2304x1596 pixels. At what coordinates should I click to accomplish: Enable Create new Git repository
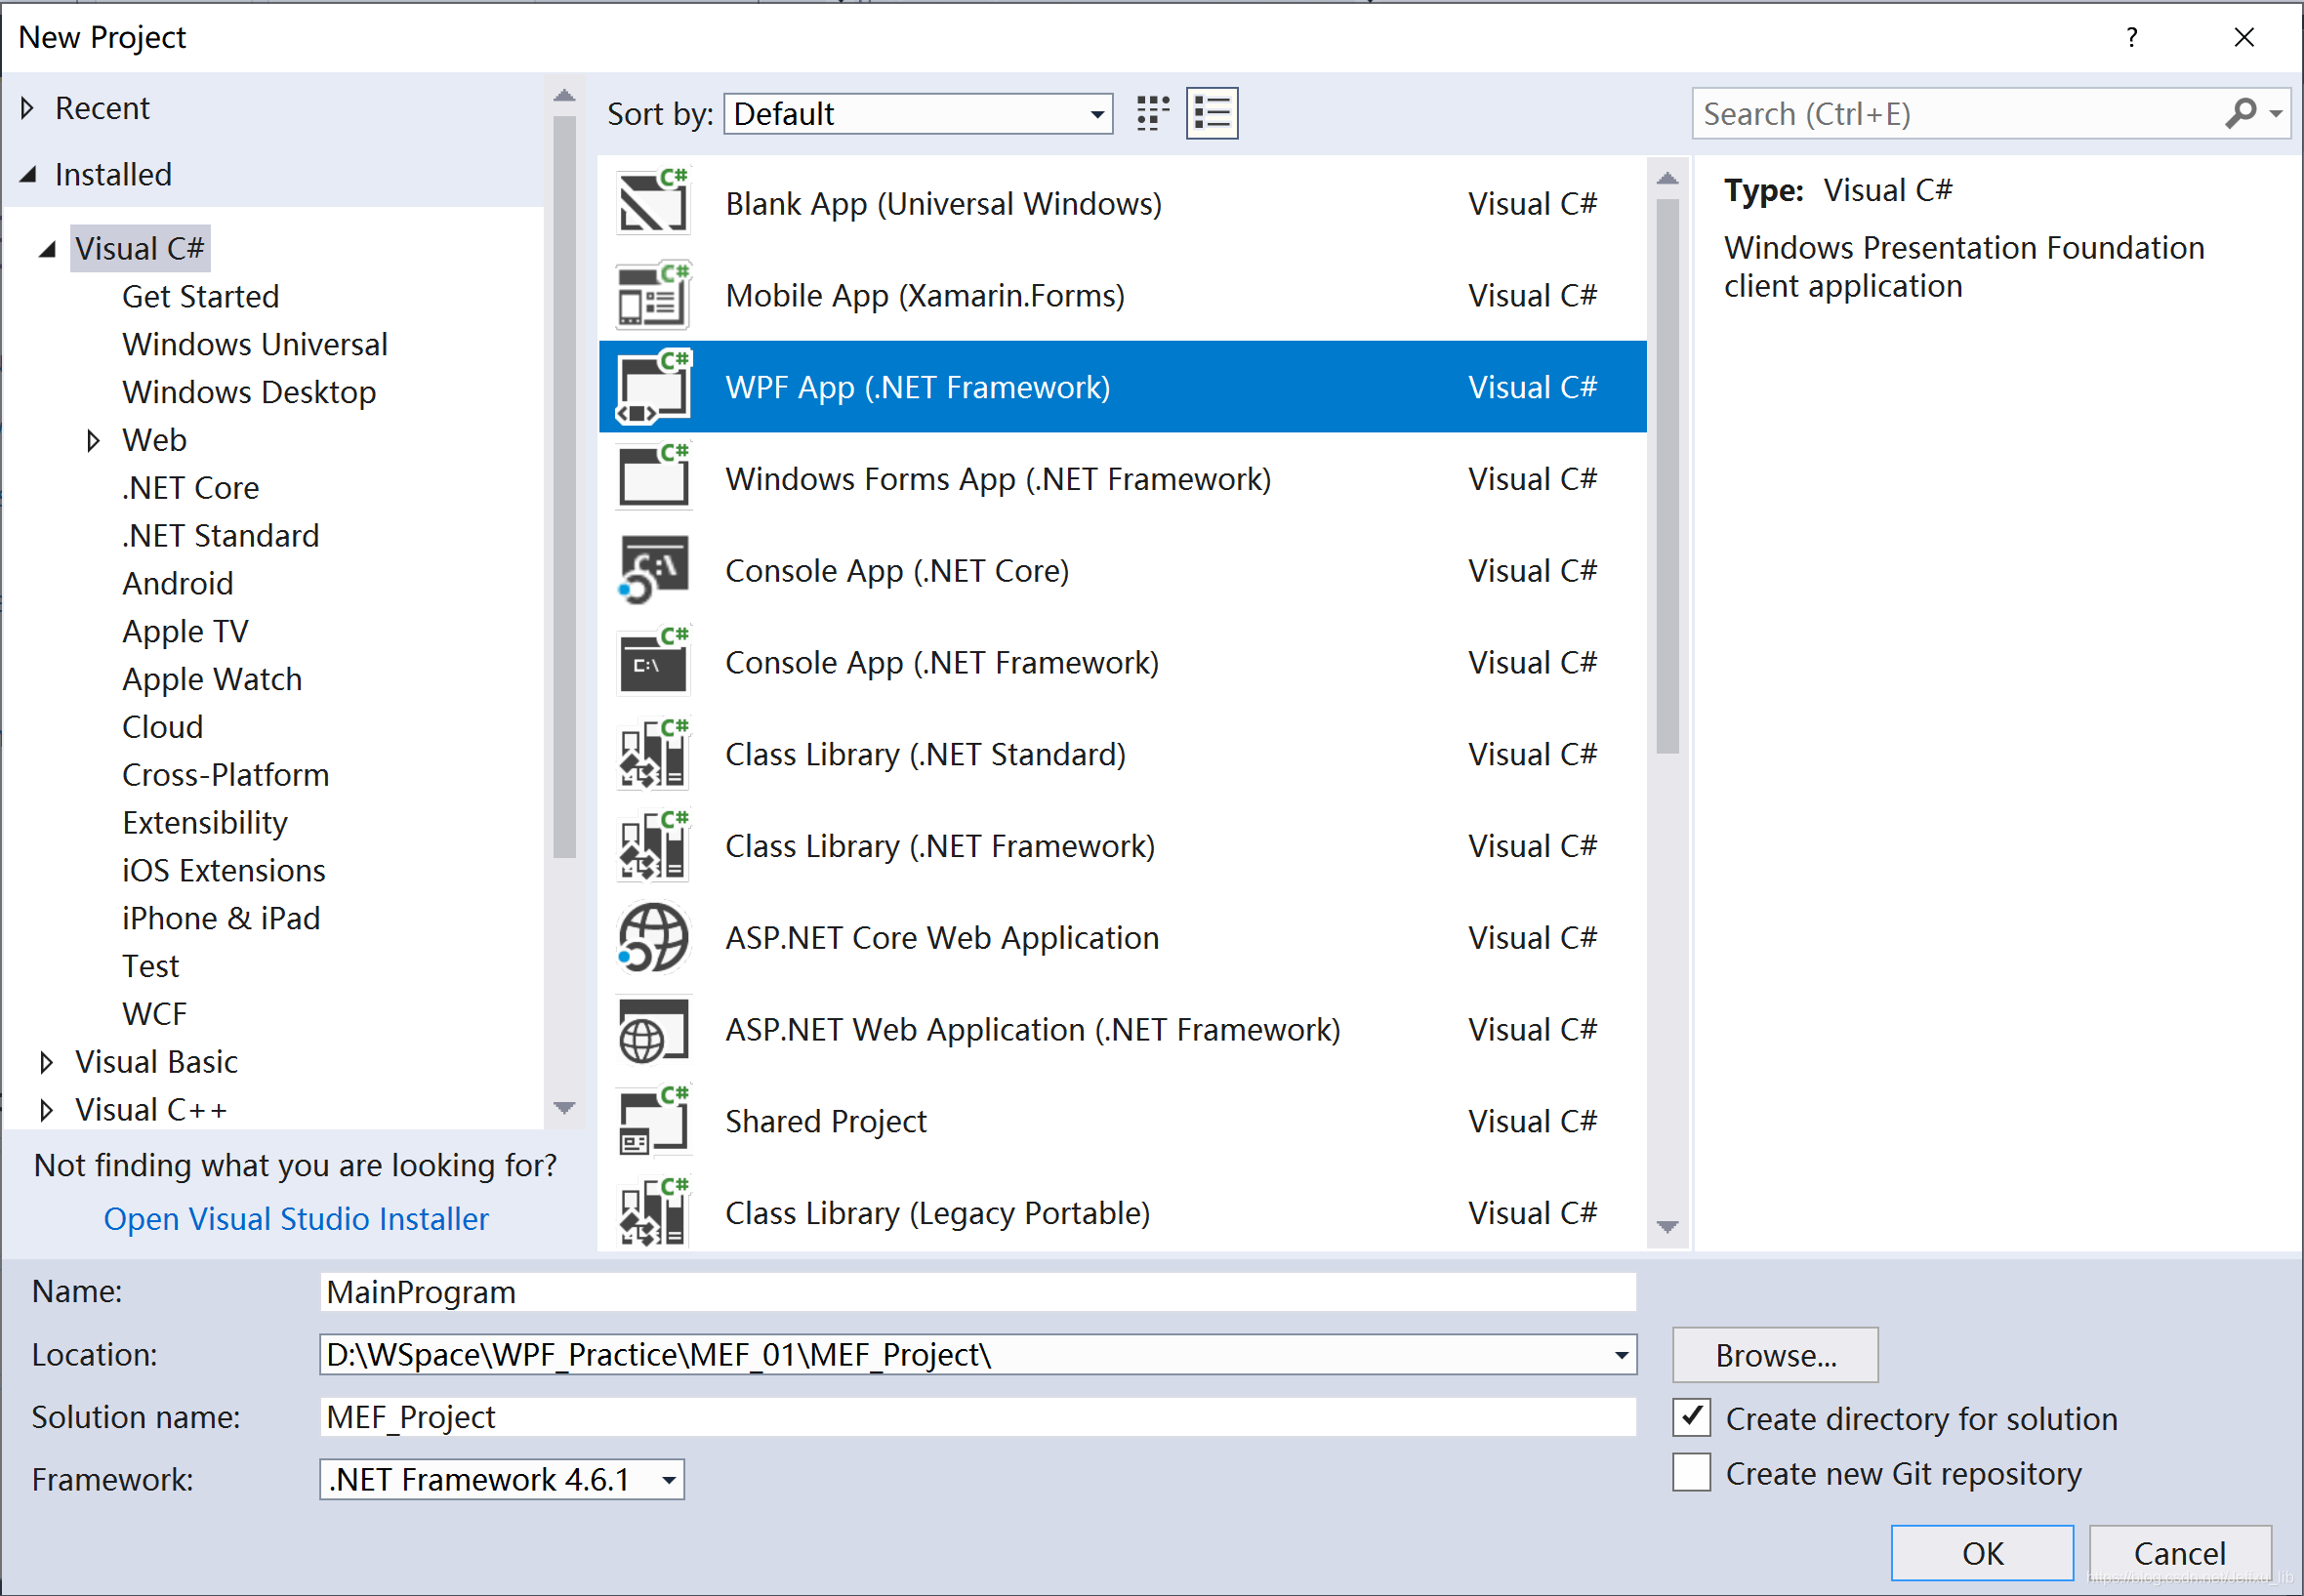(1691, 1473)
